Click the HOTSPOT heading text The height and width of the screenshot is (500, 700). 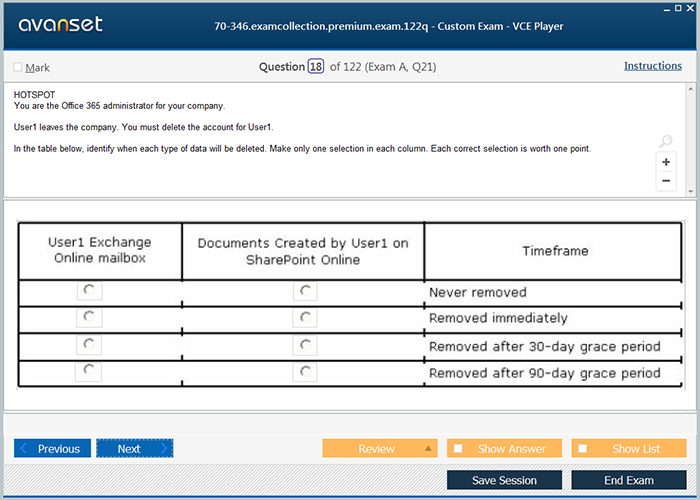(x=34, y=95)
